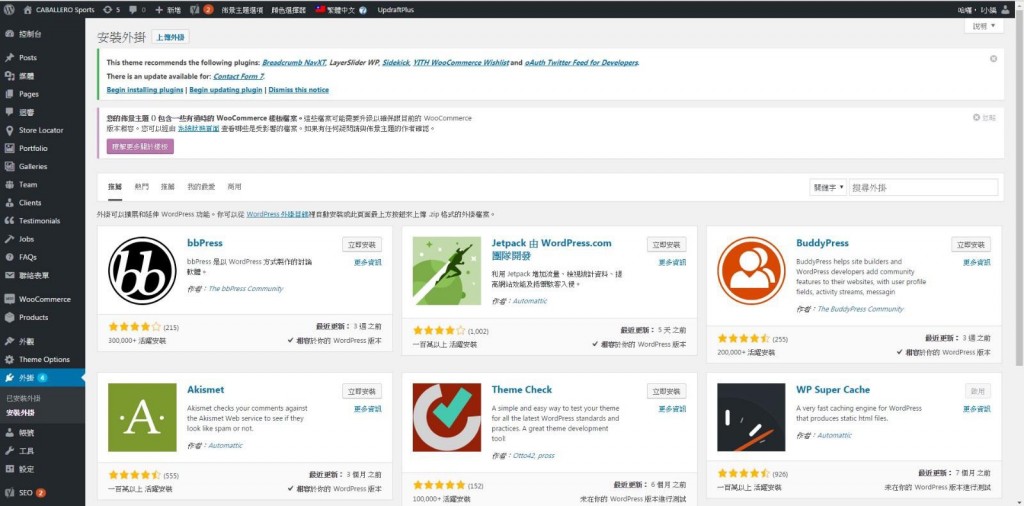This screenshot has height=506, width=1024.
Task: Open Contact Form 7 update link
Action: [238, 76]
